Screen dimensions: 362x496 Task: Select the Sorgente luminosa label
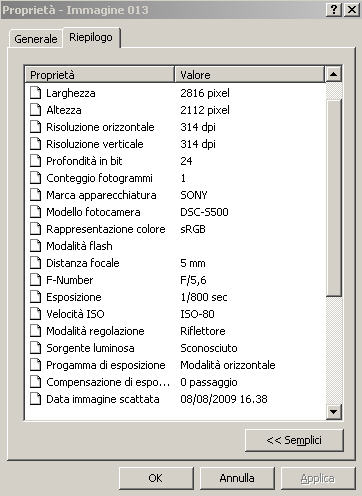[x=90, y=348]
